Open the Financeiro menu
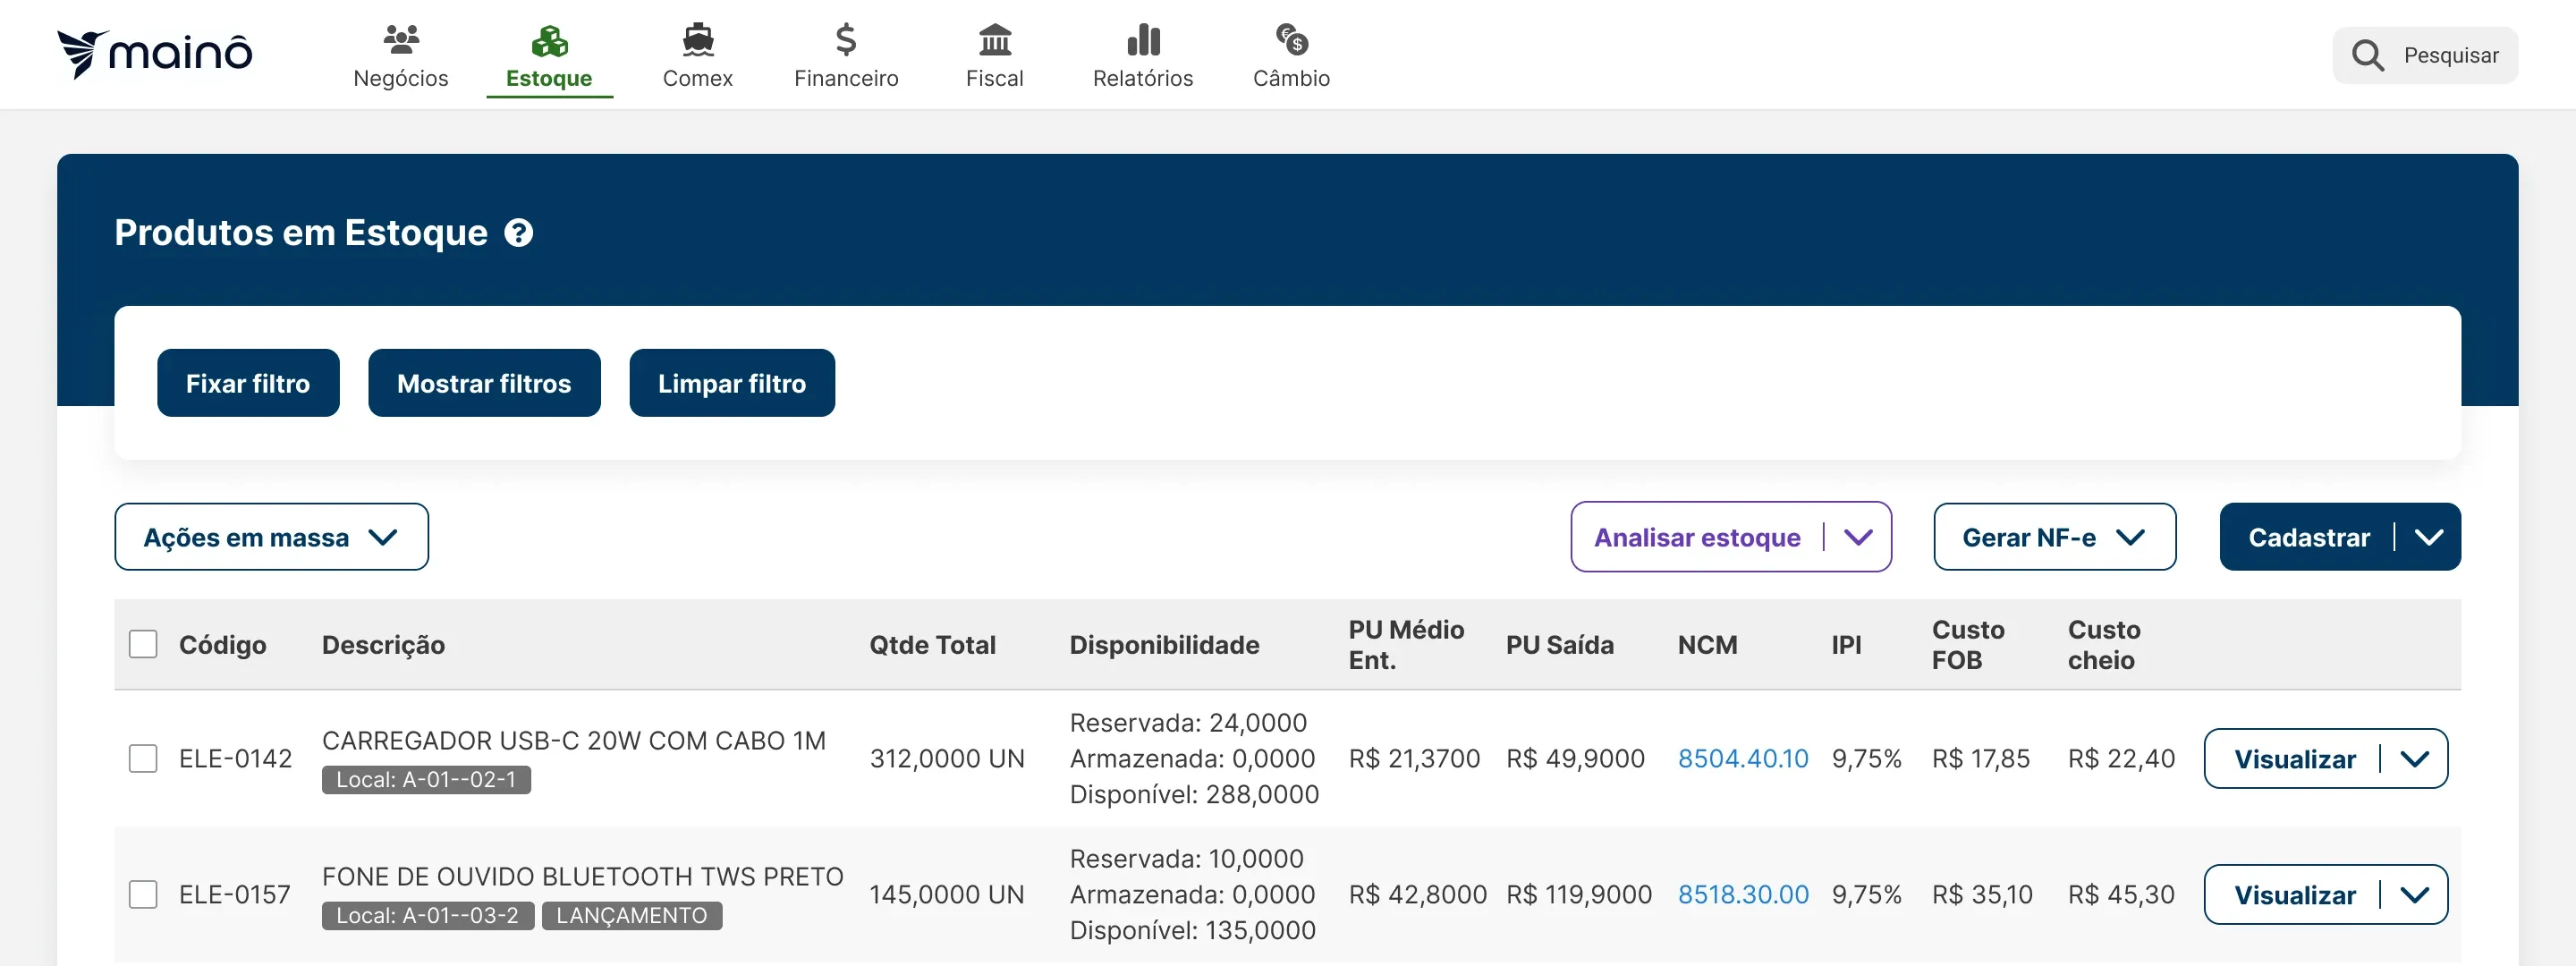Screen dimensions: 2576x966 pos(846,58)
